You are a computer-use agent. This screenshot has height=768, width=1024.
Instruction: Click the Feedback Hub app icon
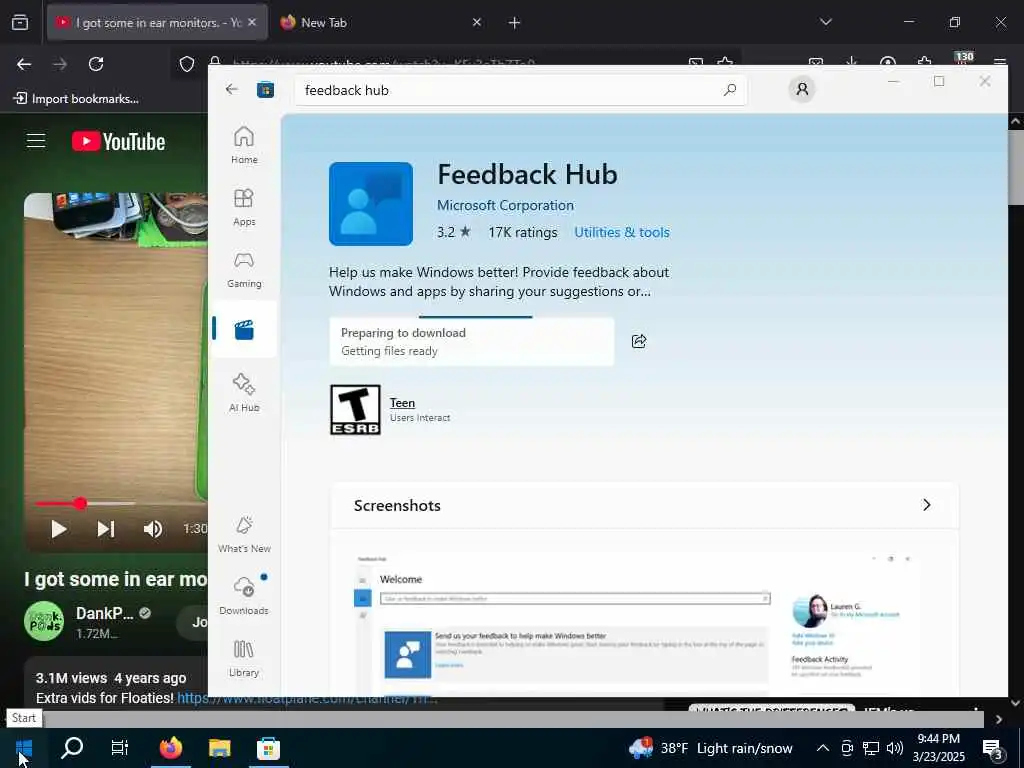[x=371, y=204]
